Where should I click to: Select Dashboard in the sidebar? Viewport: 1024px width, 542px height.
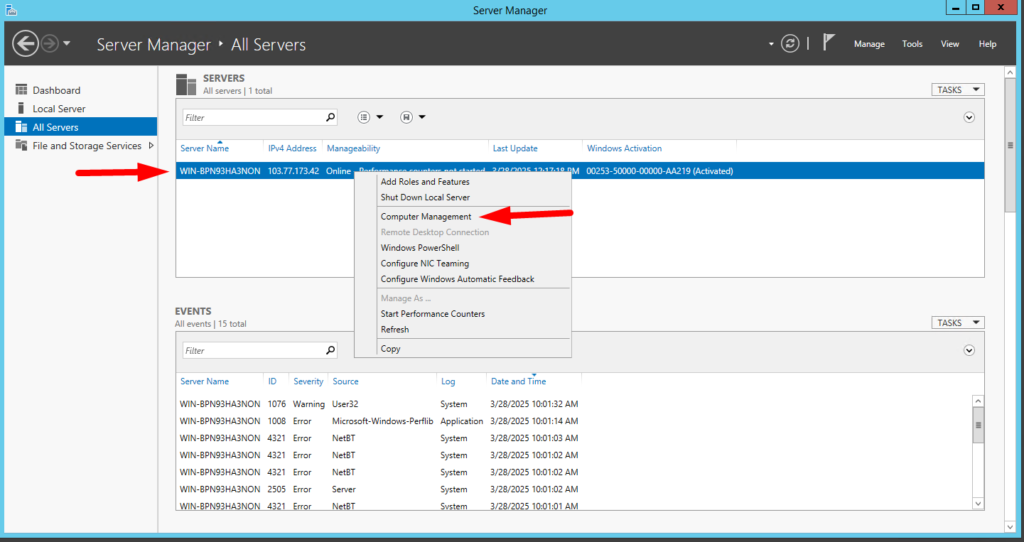coord(56,90)
